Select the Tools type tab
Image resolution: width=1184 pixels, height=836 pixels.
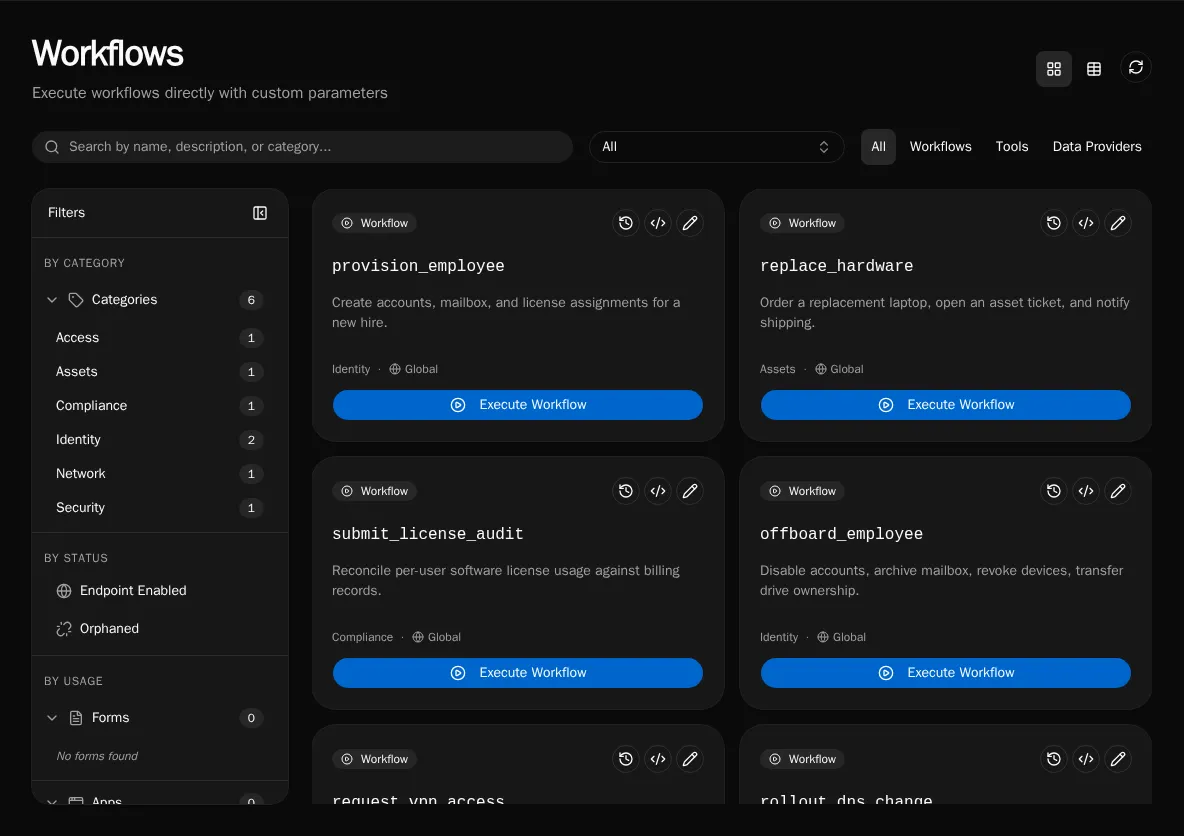tap(1012, 147)
